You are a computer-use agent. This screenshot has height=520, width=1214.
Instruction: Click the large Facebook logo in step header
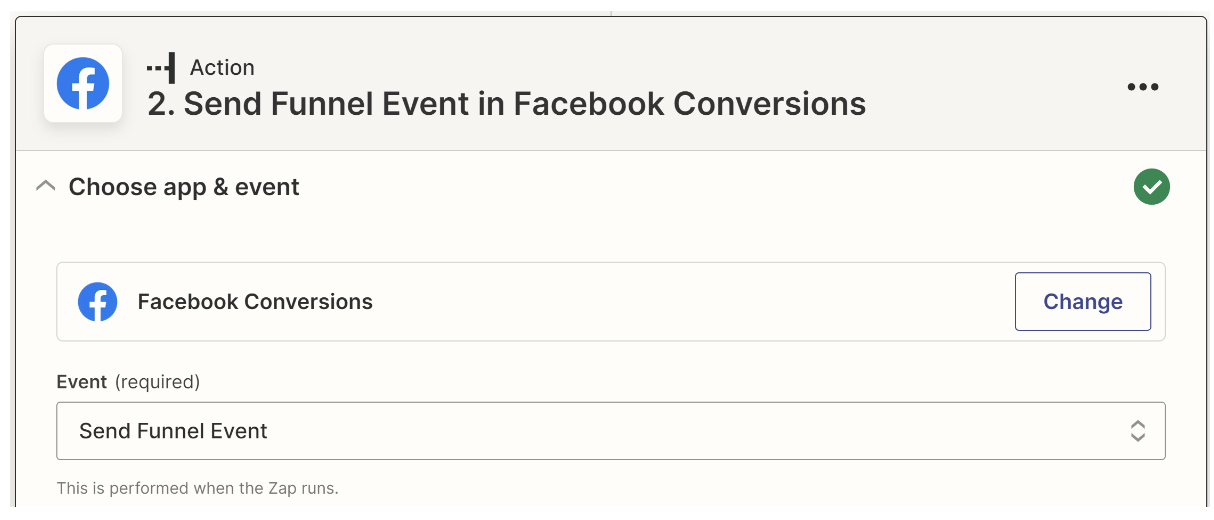[83, 84]
